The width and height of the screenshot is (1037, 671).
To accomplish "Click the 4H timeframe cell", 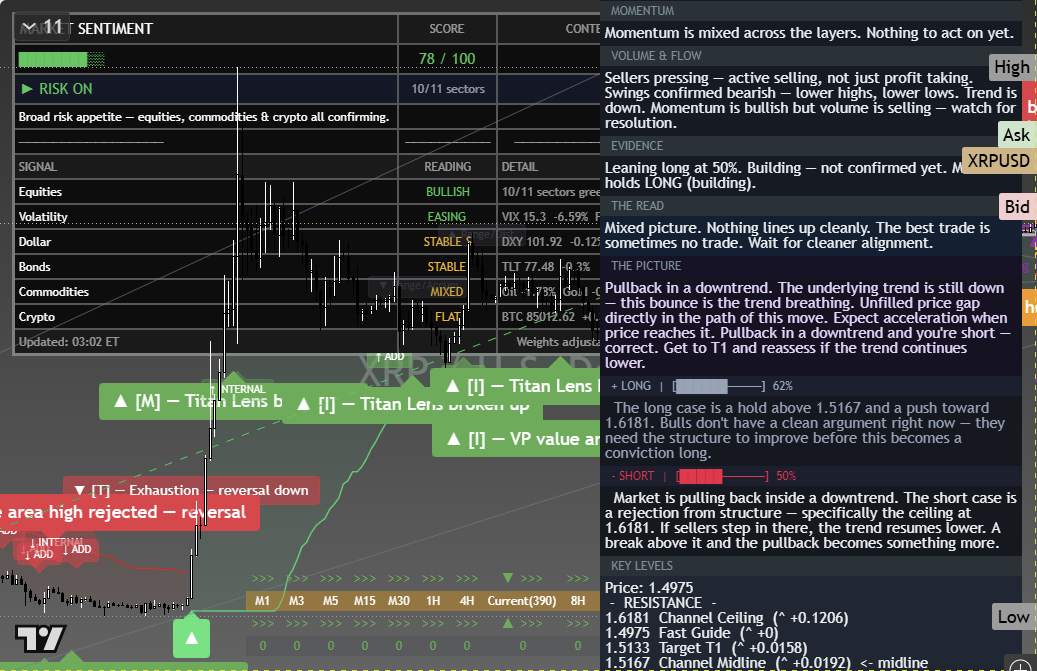I will [467, 601].
